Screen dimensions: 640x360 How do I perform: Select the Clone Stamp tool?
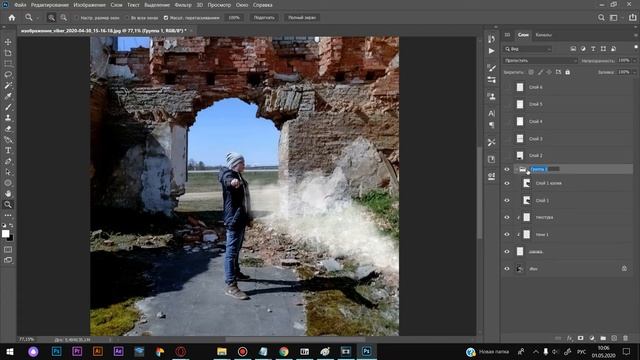(x=8, y=118)
